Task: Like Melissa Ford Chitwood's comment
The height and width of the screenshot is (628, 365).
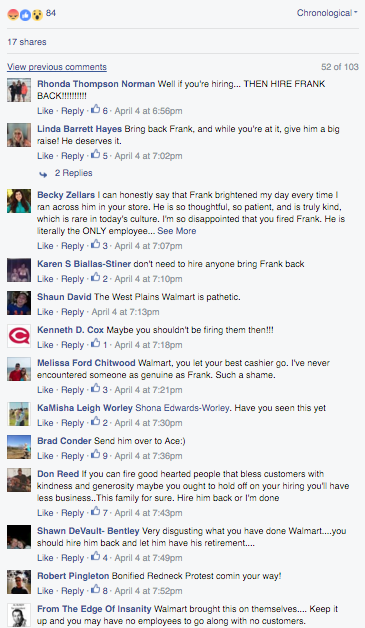Action: [45, 390]
